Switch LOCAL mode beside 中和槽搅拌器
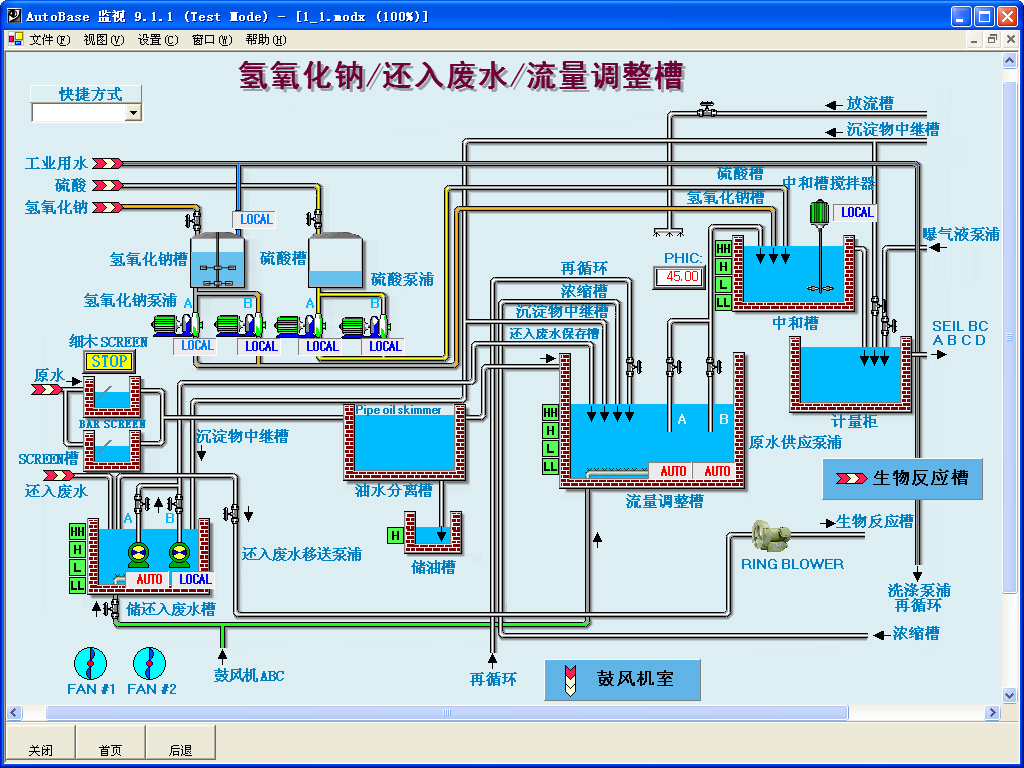This screenshot has height=768, width=1024. tap(855, 212)
